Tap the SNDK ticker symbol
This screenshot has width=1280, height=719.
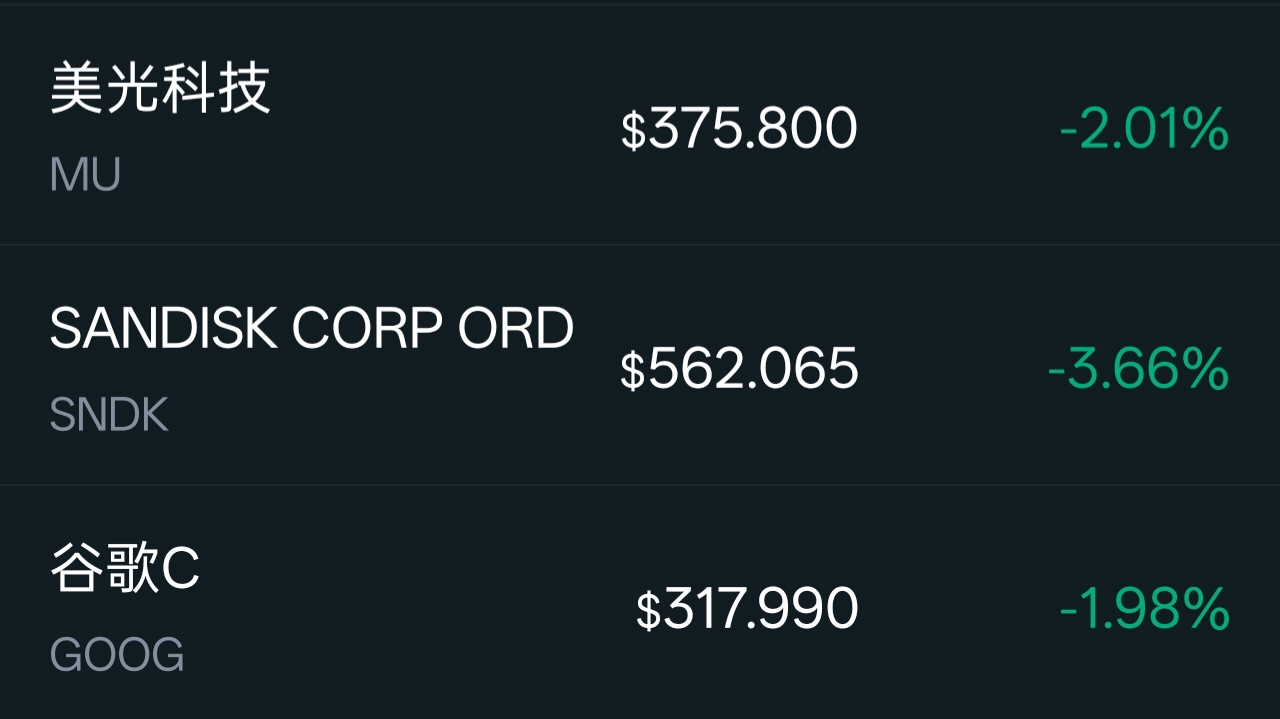tap(109, 415)
